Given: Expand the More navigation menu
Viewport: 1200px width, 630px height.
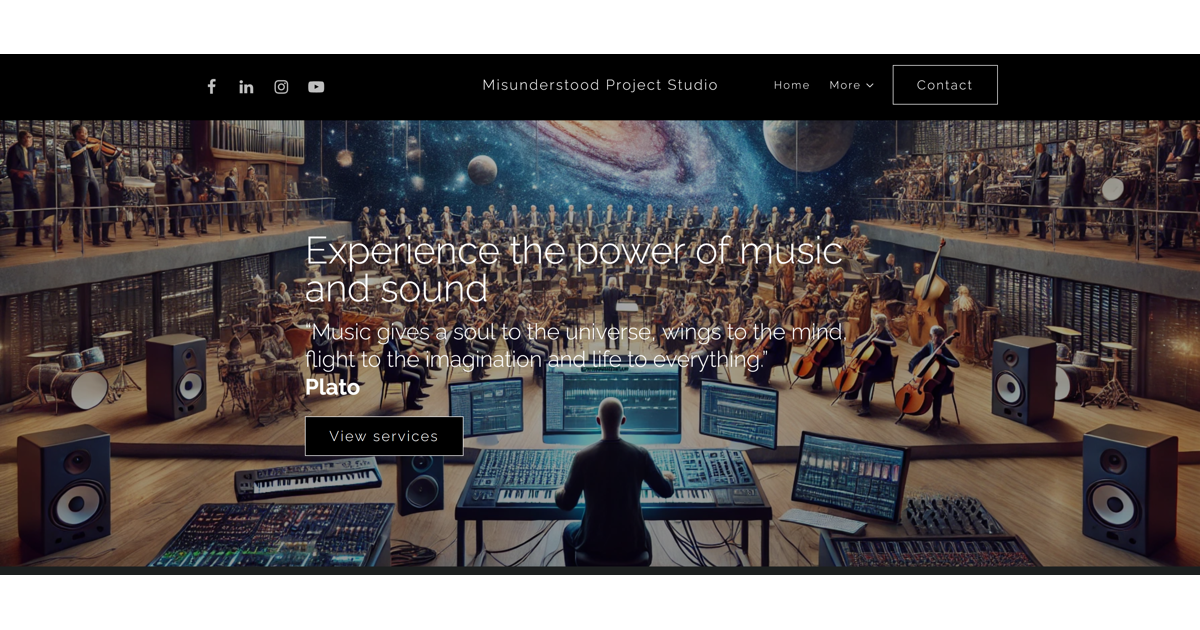Looking at the screenshot, I should click(x=851, y=85).
